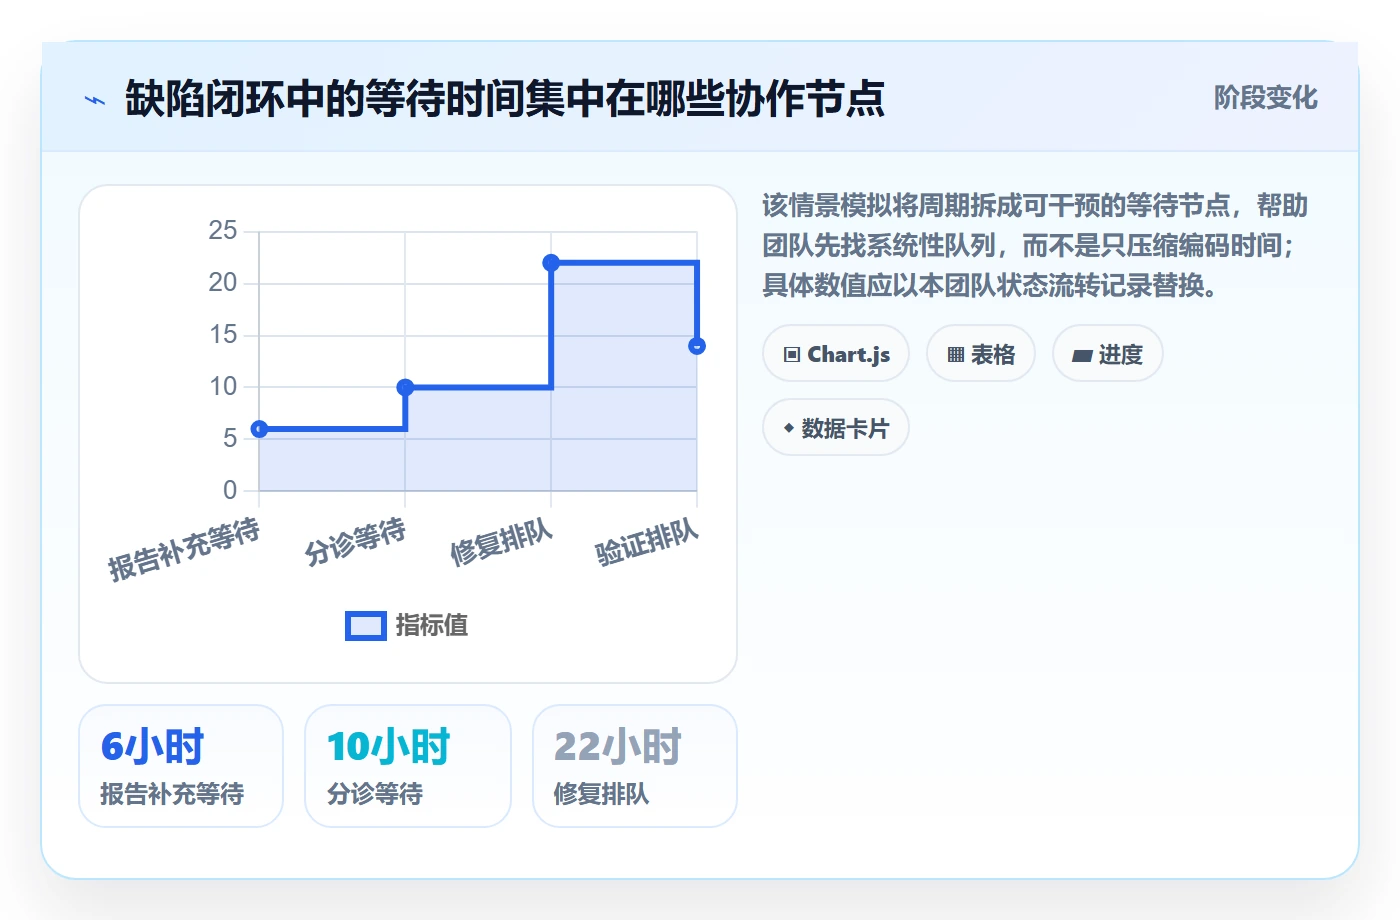Click the lightning bolt icon in header
The image size is (1400, 920).
pyautogui.click(x=95, y=100)
